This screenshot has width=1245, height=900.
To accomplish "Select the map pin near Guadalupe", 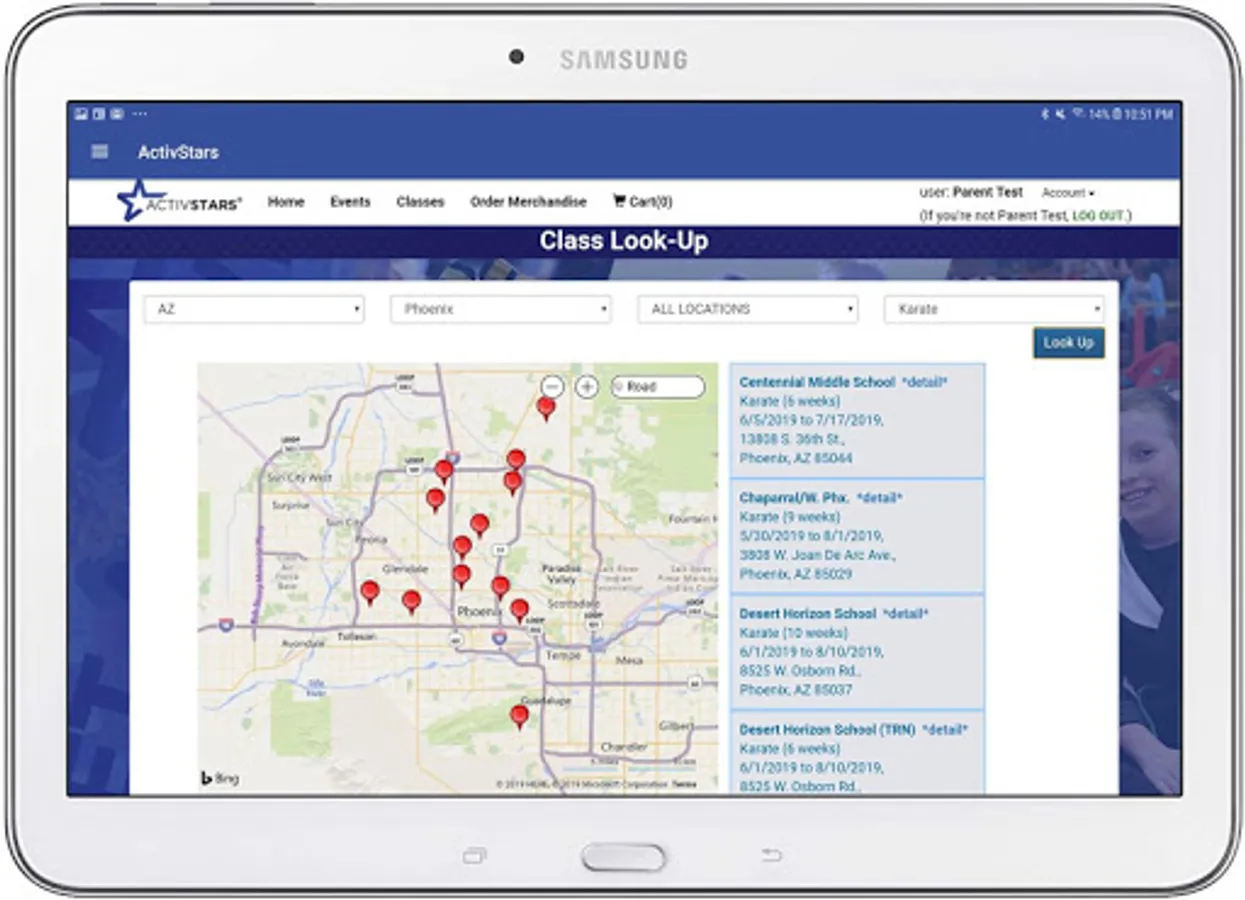I will click(x=519, y=716).
